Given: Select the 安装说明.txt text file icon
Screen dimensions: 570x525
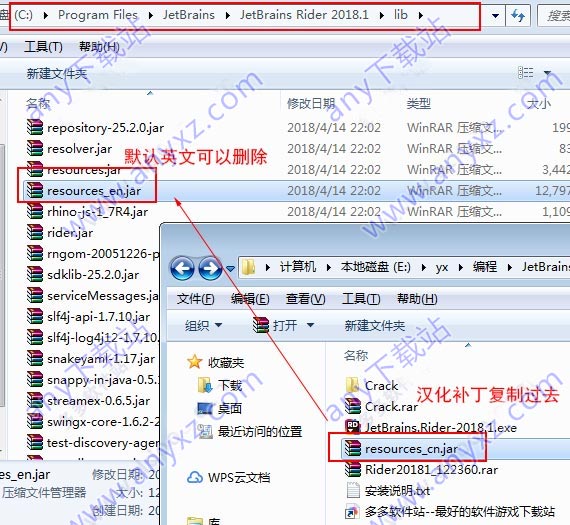Looking at the screenshot, I should [x=353, y=490].
